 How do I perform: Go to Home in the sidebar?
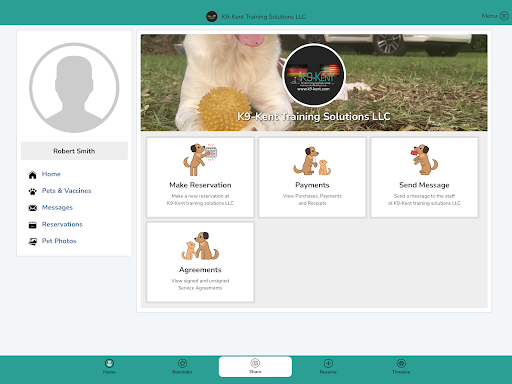click(51, 174)
